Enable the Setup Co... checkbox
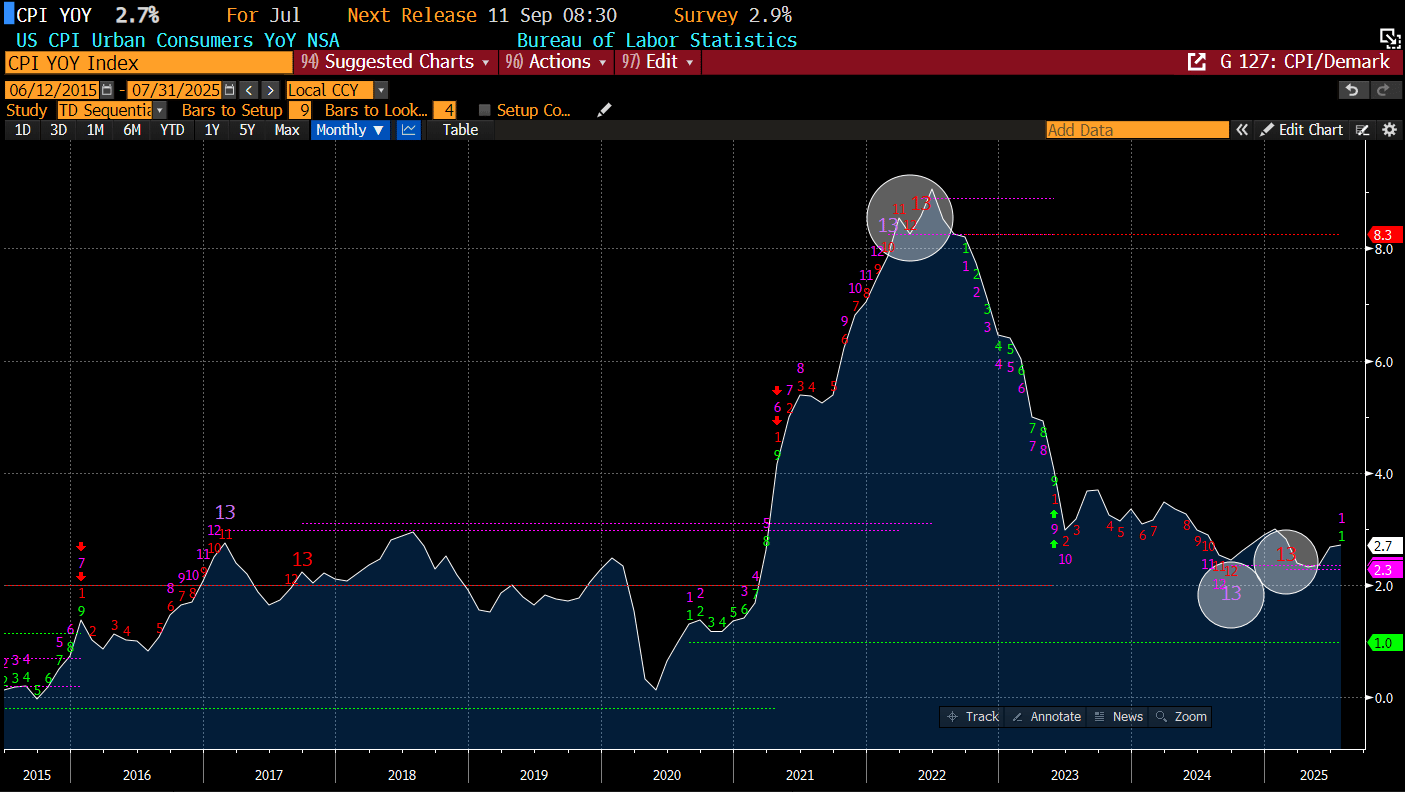1405x792 pixels. pyautogui.click(x=485, y=110)
